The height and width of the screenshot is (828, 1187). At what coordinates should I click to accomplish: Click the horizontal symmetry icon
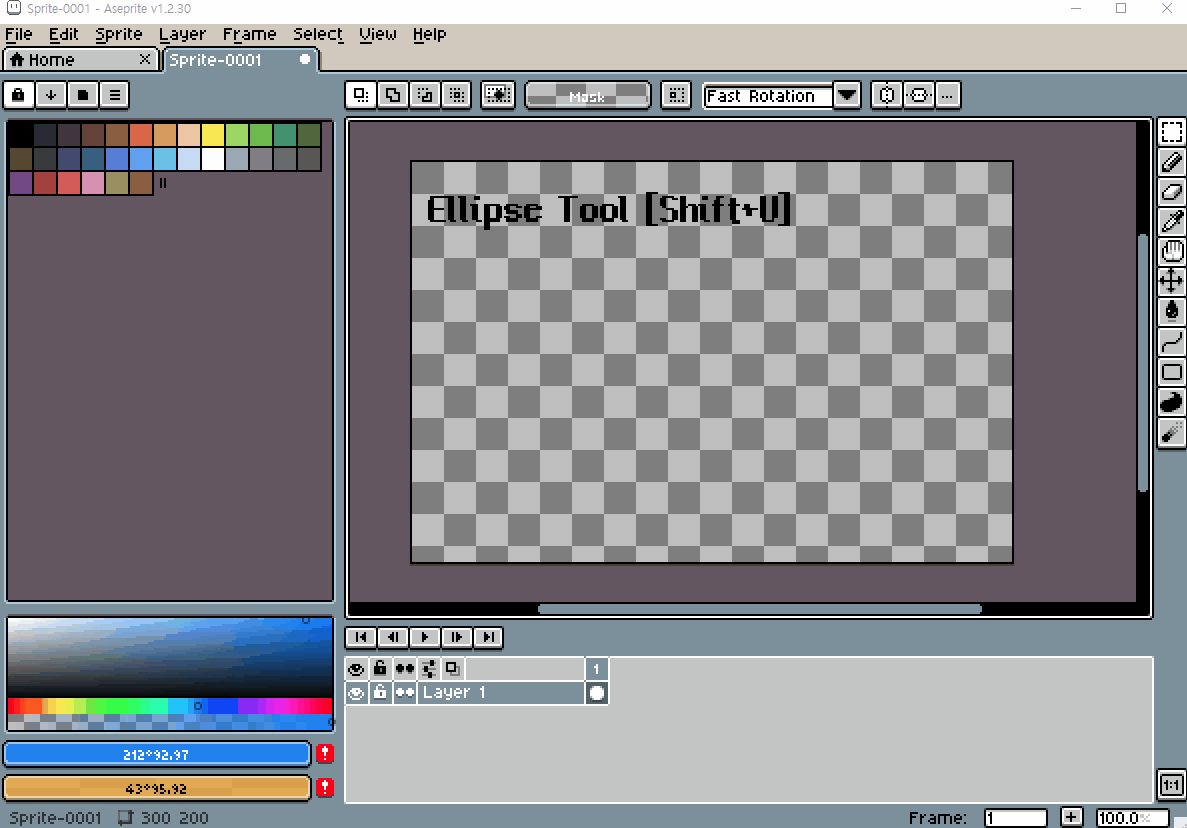pyautogui.click(x=918, y=95)
